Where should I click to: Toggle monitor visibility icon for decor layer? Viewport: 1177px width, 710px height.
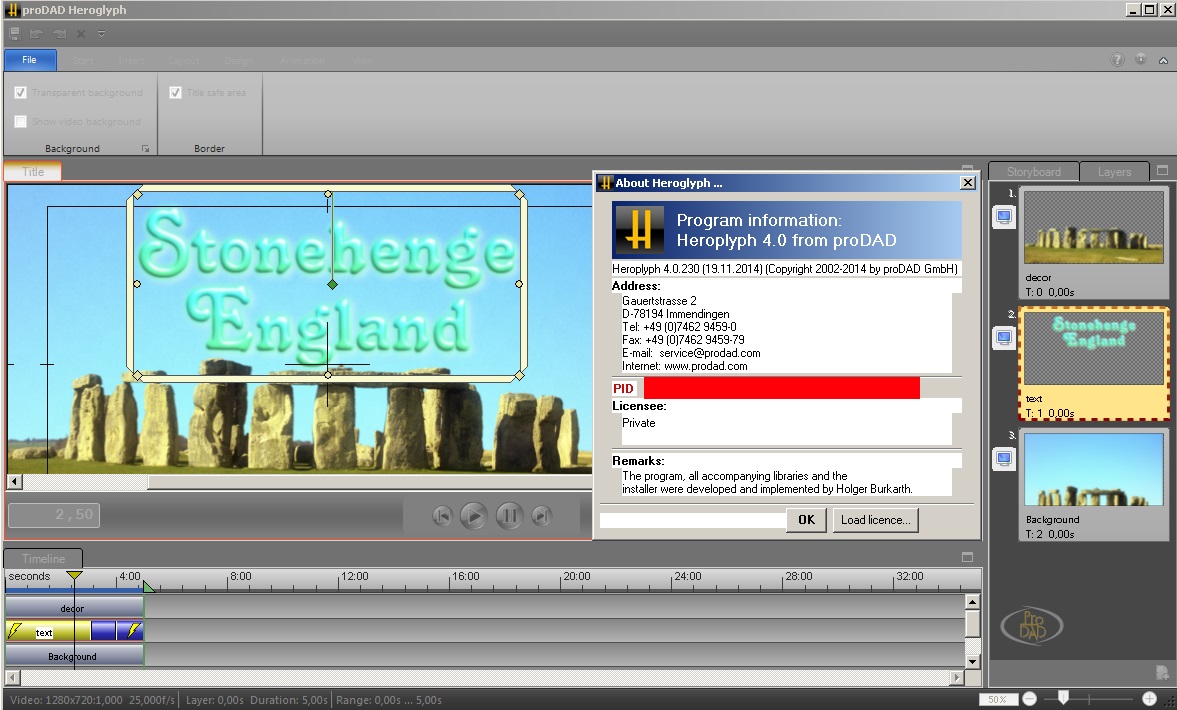click(1004, 218)
